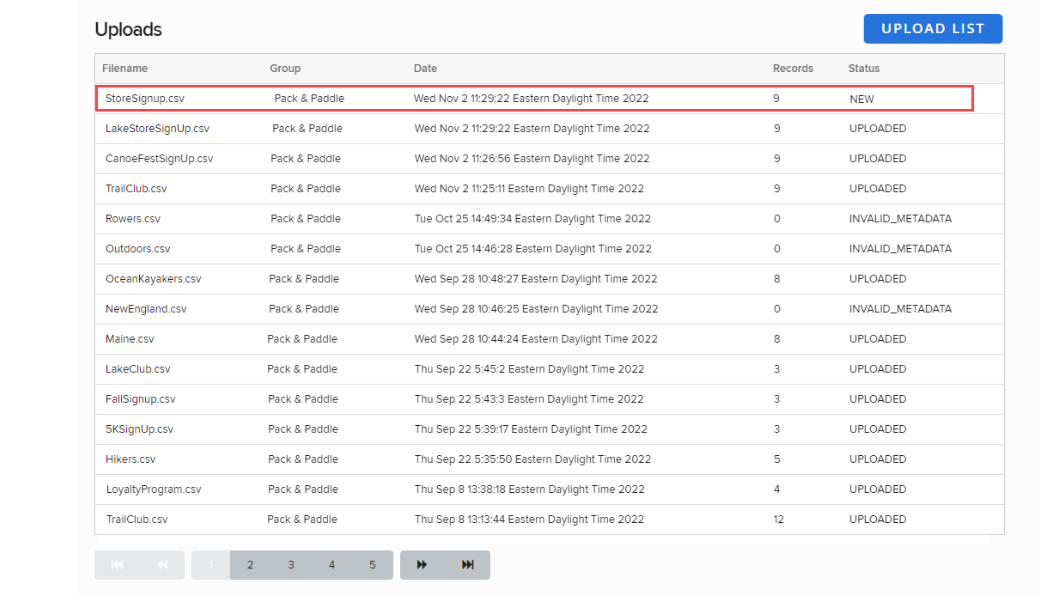Navigate to page 5
This screenshot has width=1040, height=596.
pyautogui.click(x=372, y=565)
